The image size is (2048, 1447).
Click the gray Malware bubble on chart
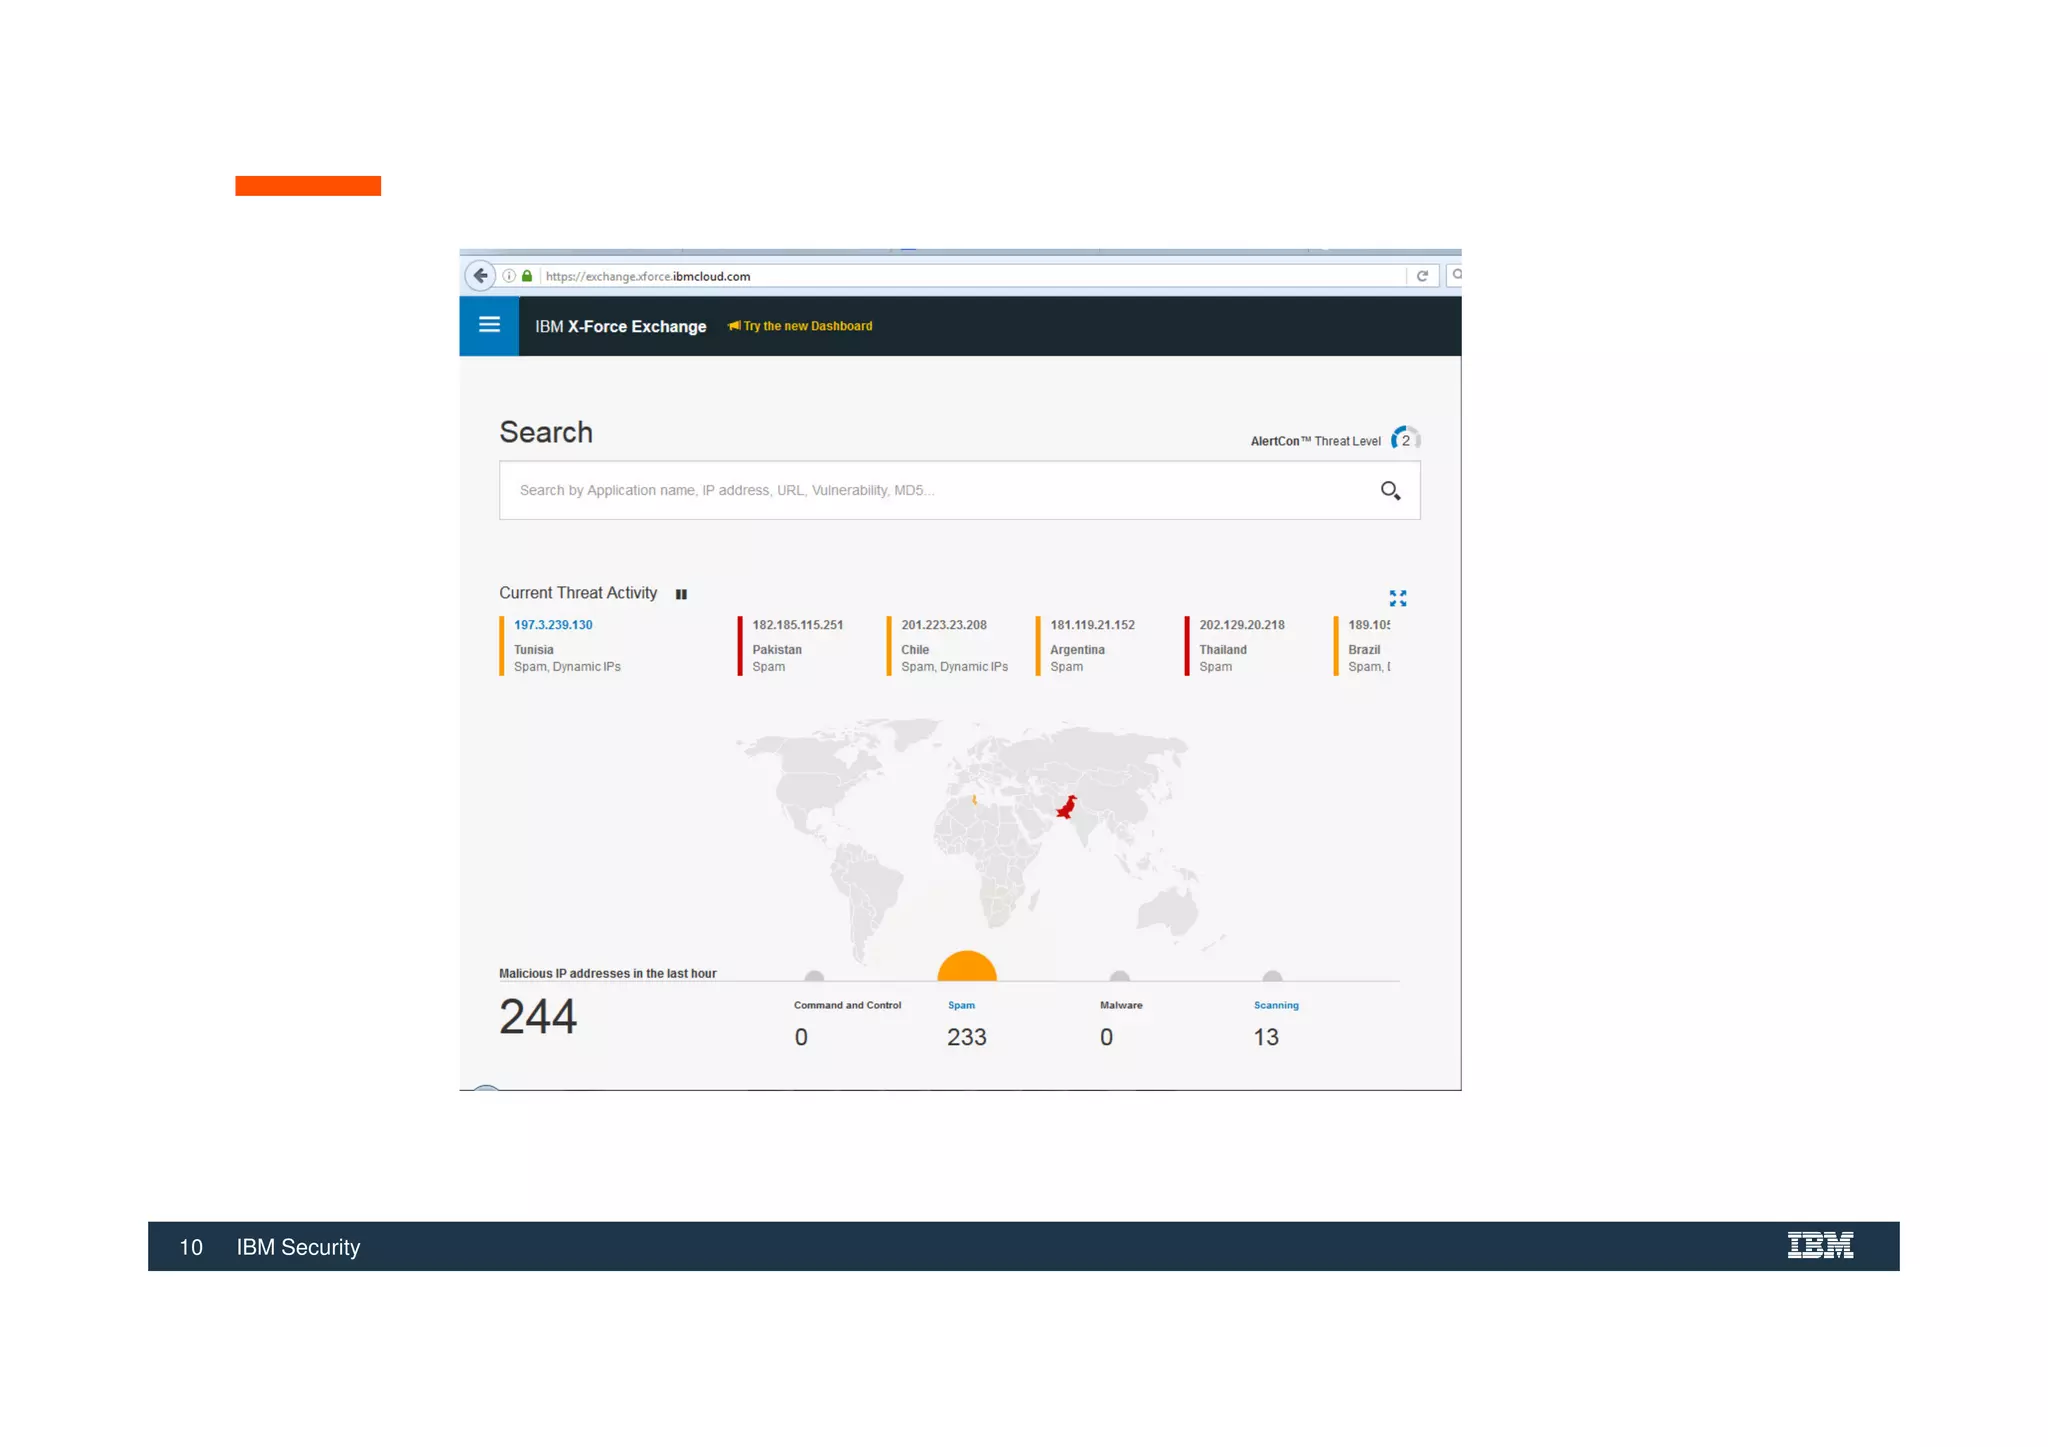pos(1119,976)
